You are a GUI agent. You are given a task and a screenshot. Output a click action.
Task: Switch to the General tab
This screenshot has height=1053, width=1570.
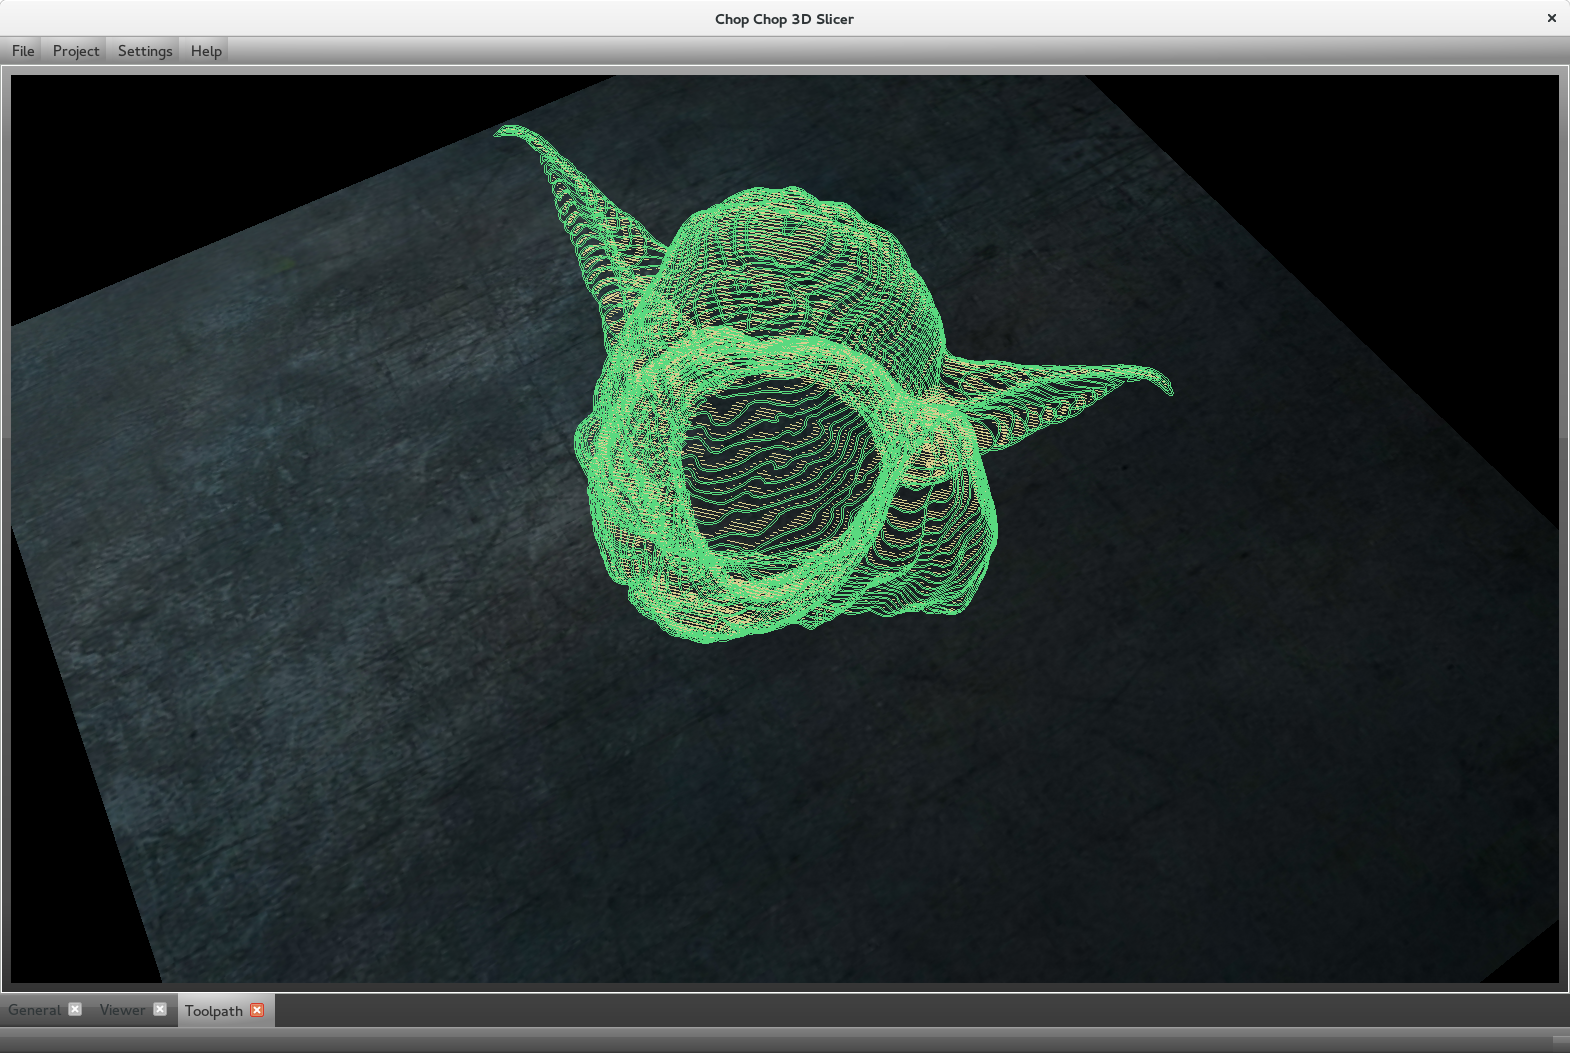click(x=35, y=1010)
